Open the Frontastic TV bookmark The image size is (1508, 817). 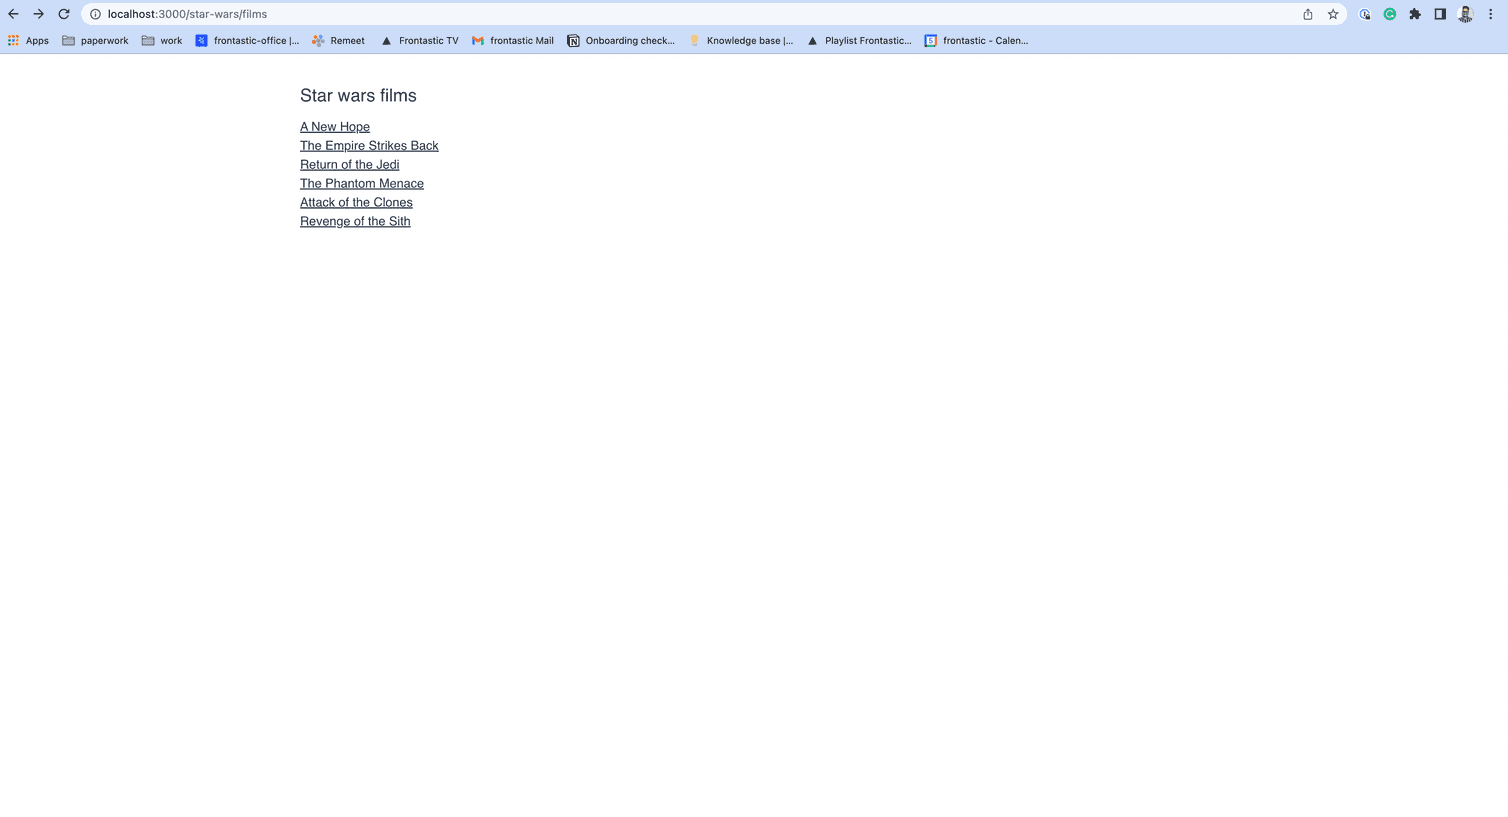tap(420, 41)
